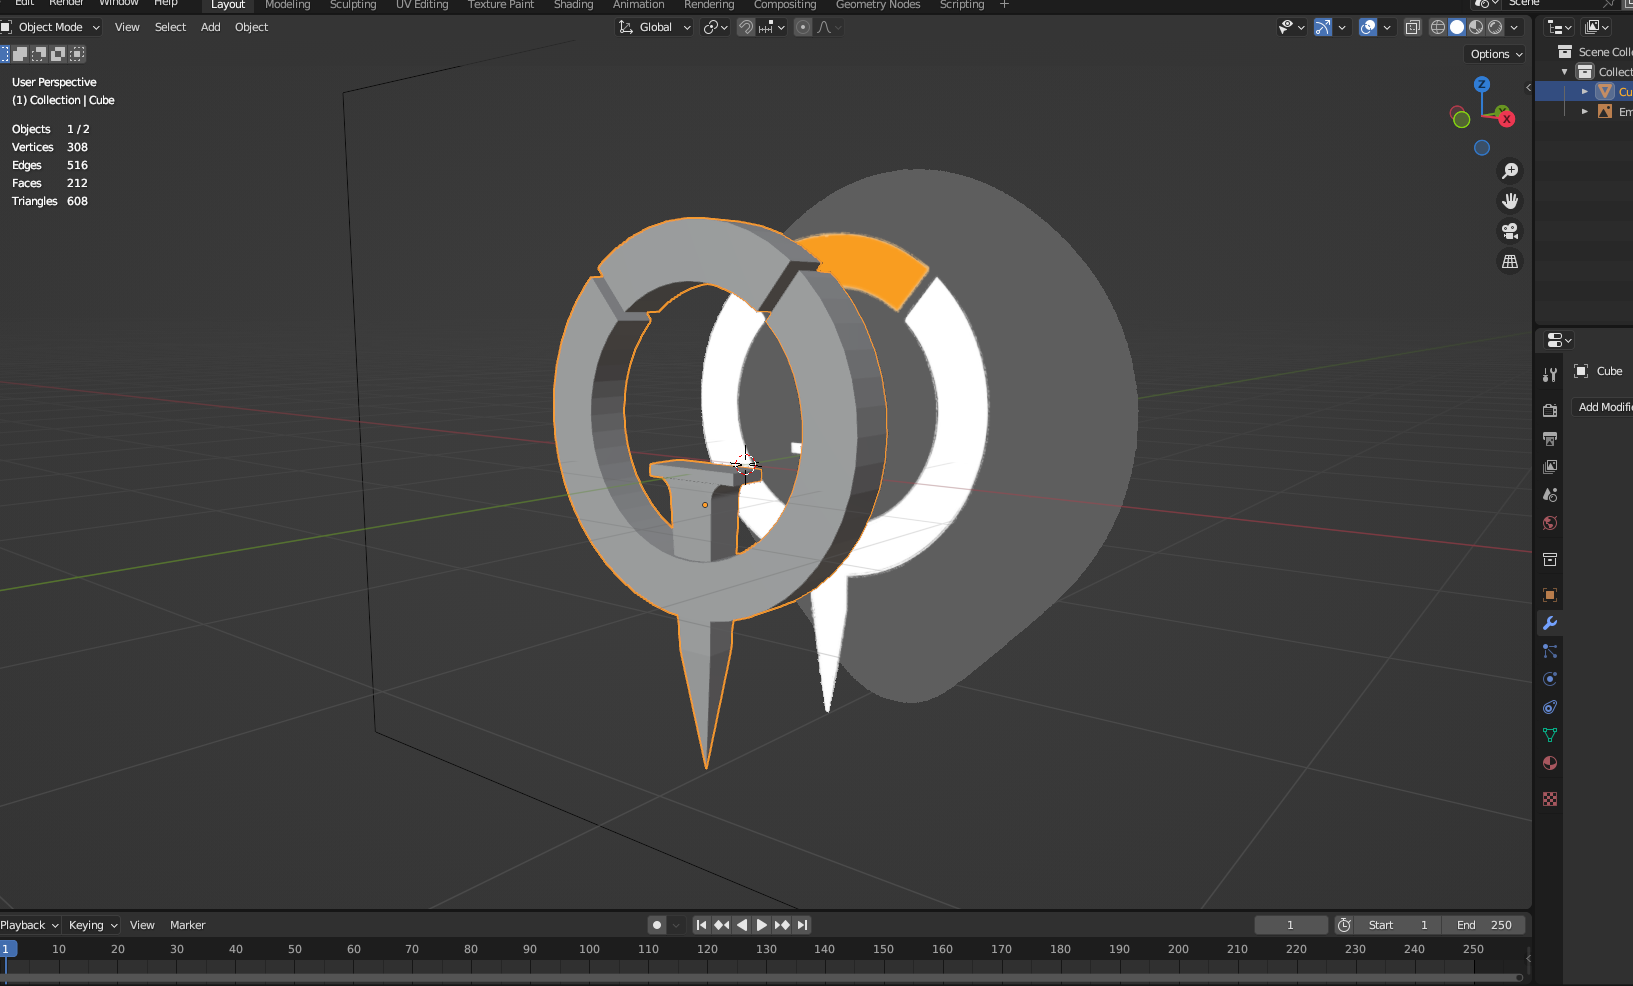
Task: Toggle viewport gizmos display
Action: click(x=1323, y=27)
